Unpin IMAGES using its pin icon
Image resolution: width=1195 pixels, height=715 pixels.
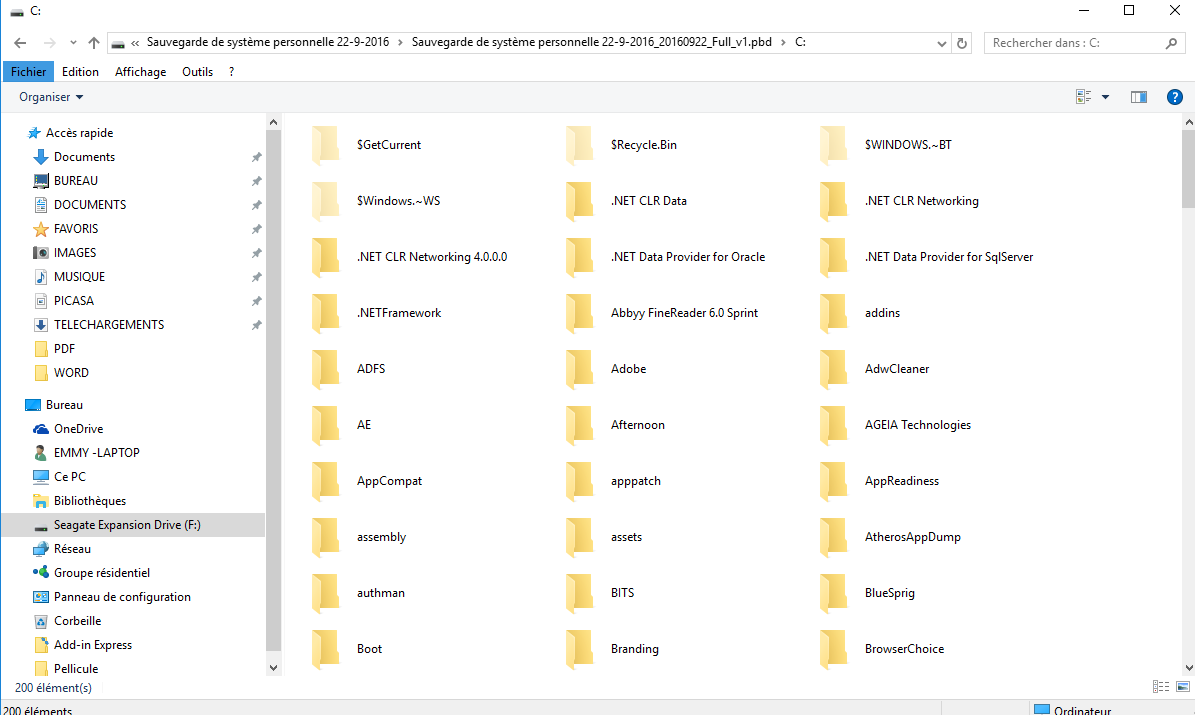(257, 253)
